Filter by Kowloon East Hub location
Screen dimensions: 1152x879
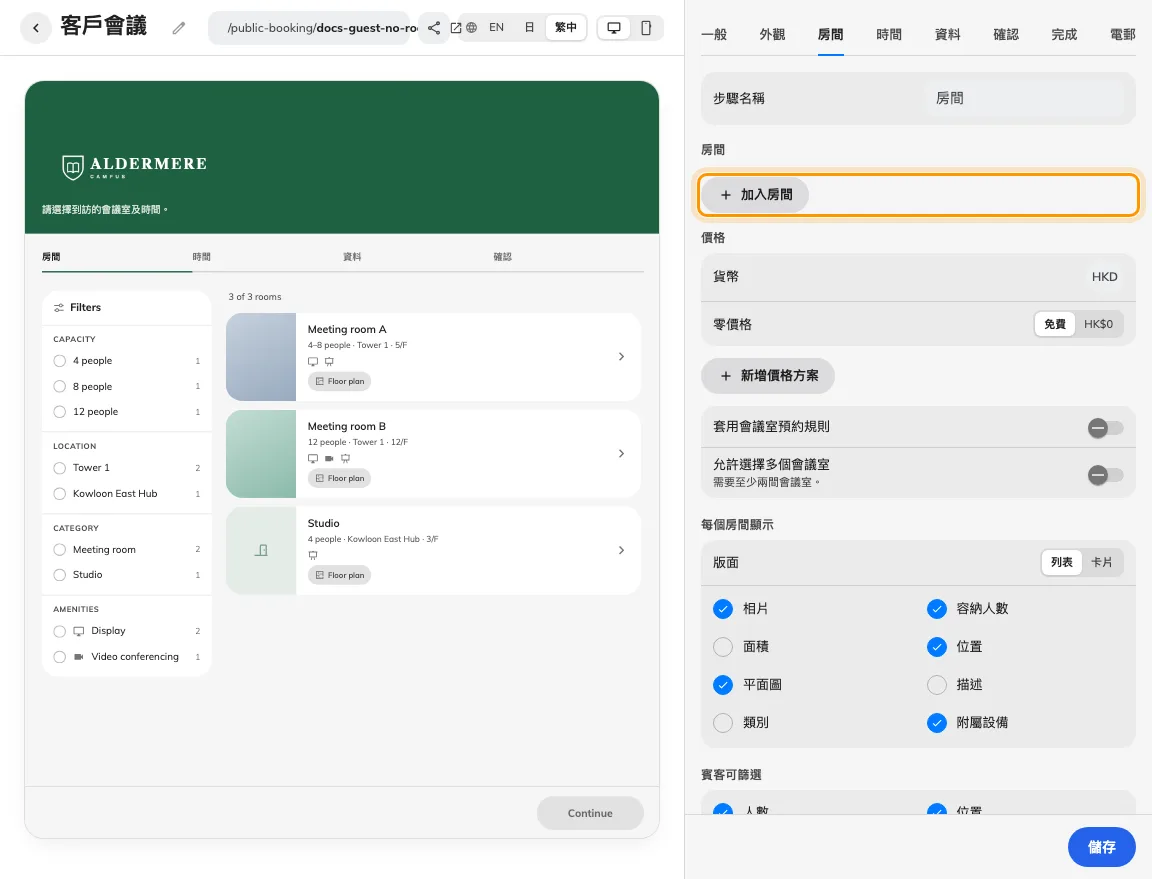[60, 494]
